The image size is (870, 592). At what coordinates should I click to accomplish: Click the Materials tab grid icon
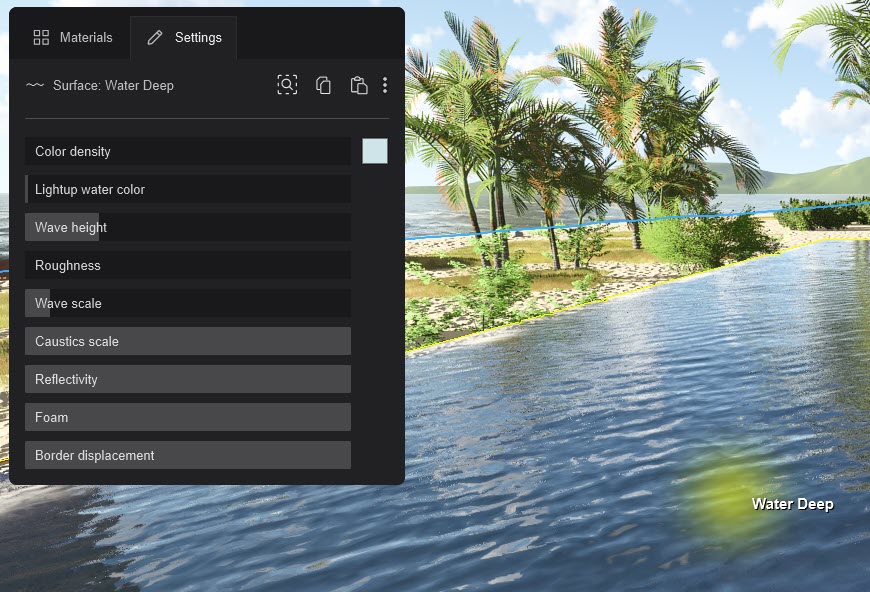point(41,37)
